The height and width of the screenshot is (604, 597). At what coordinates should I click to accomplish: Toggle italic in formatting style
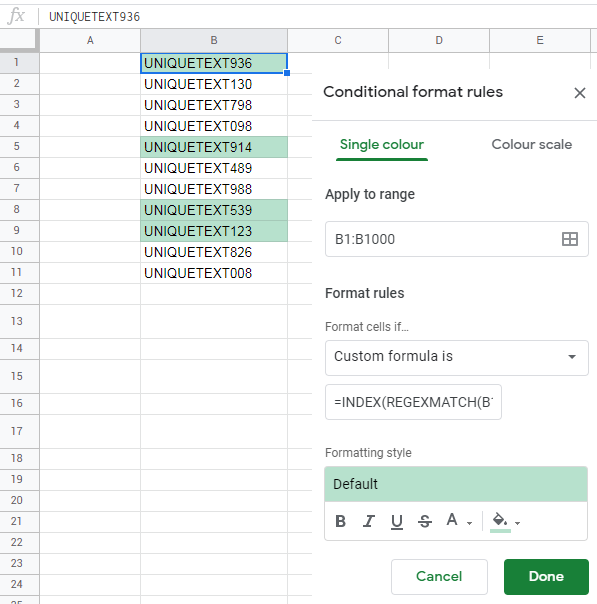(369, 521)
